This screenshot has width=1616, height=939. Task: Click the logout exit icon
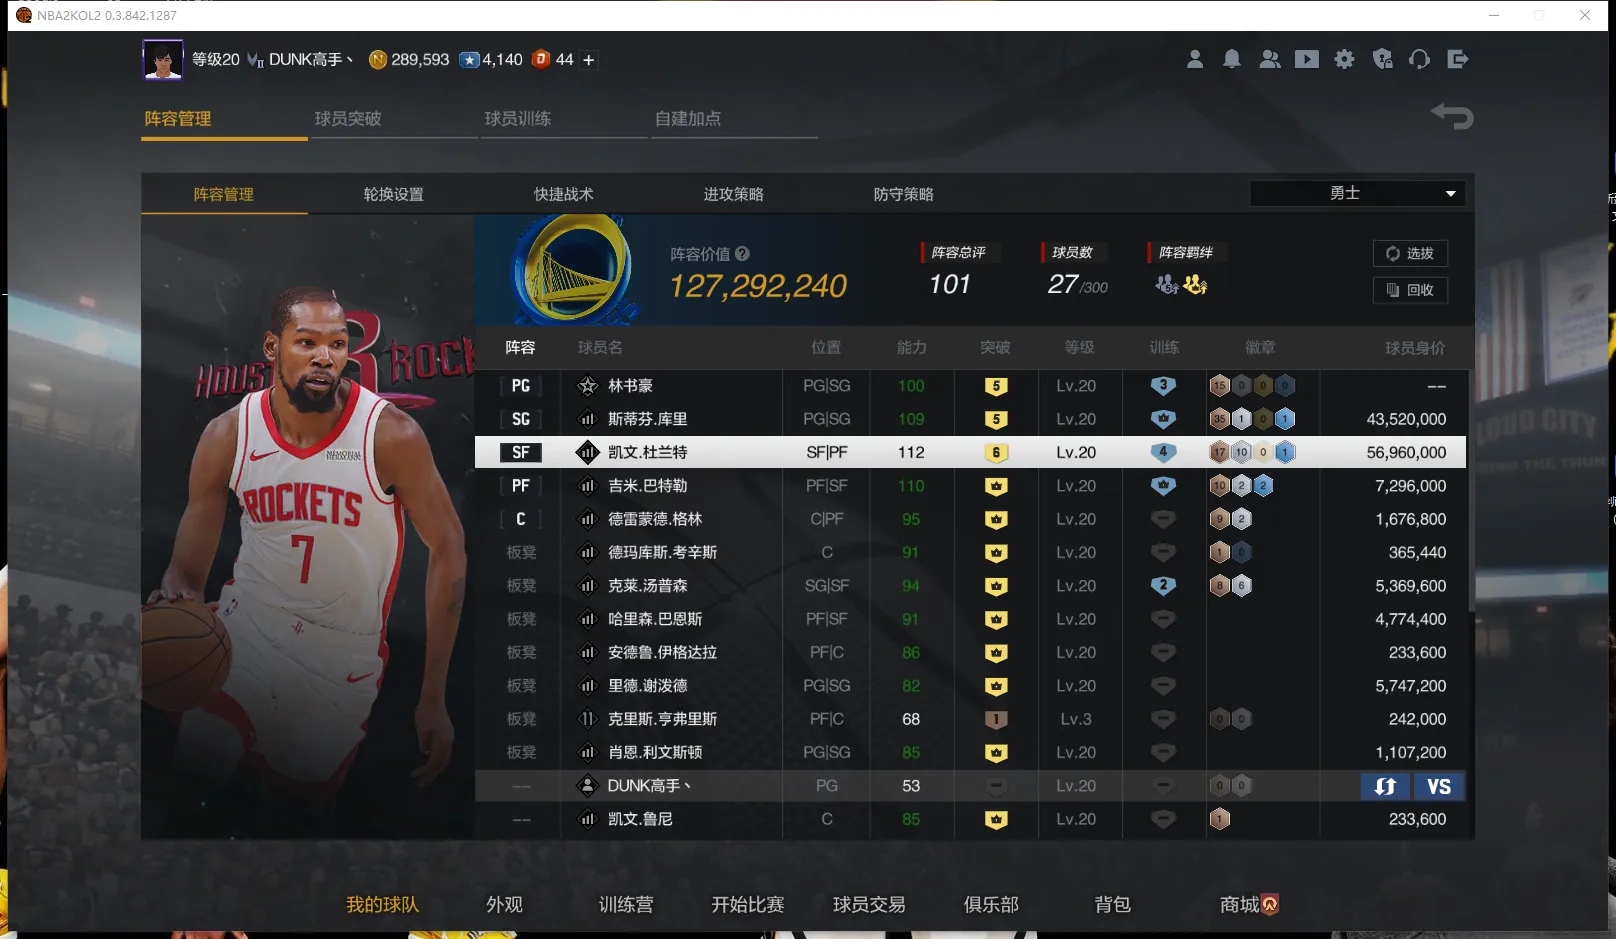coord(1457,60)
